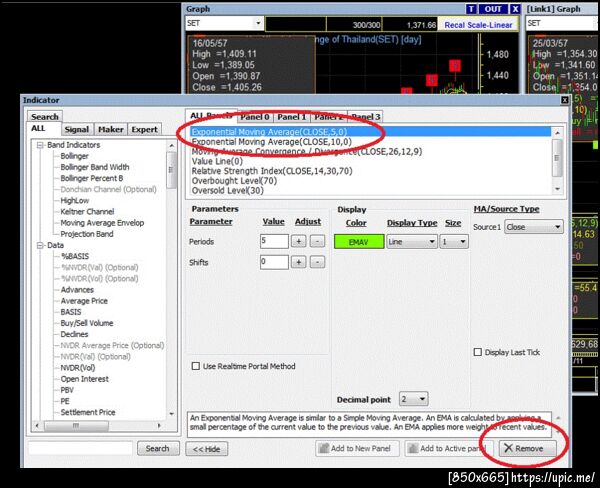The width and height of the screenshot is (600, 488).
Task: Switch to the Signal tab
Action: [x=77, y=129]
